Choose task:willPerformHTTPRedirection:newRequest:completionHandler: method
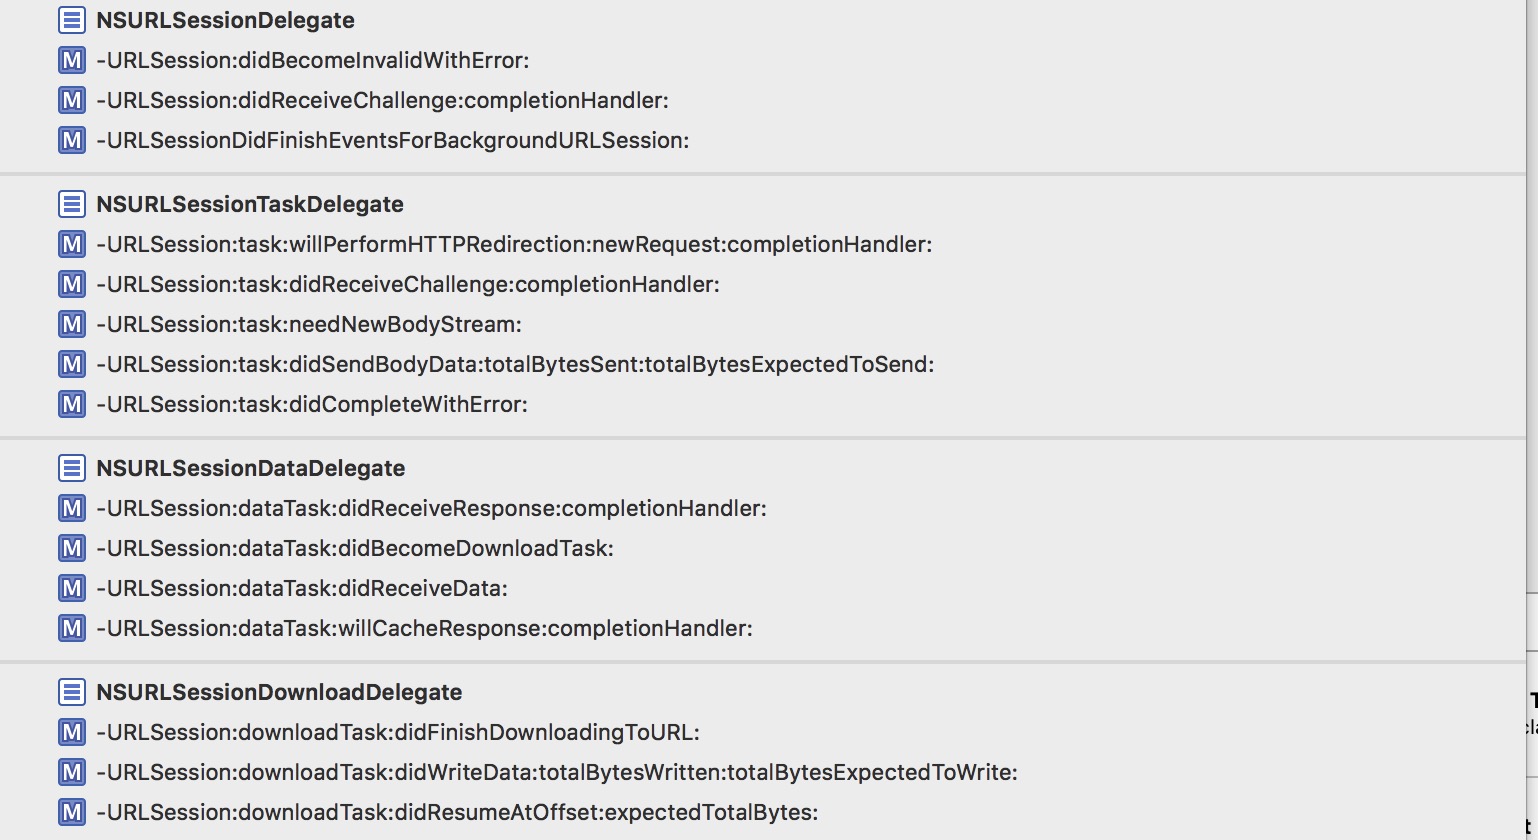The image size is (1538, 840). (514, 244)
